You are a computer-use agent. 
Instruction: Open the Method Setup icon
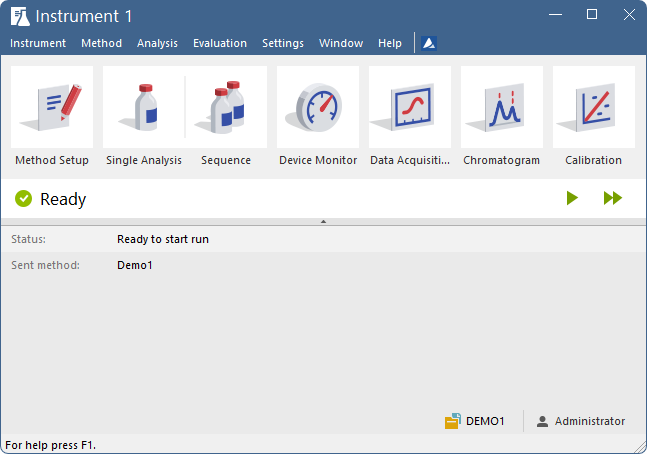pyautogui.click(x=52, y=107)
